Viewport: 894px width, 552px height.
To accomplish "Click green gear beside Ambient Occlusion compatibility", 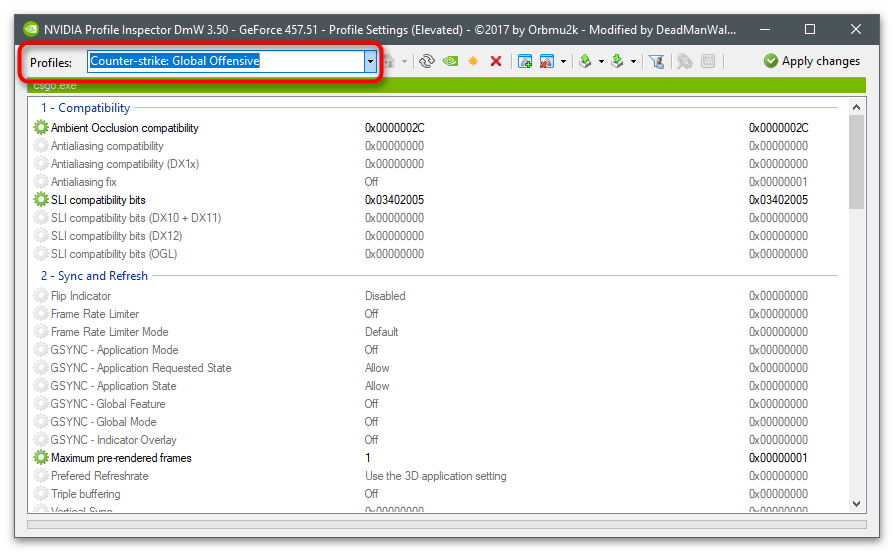I will tap(40, 127).
